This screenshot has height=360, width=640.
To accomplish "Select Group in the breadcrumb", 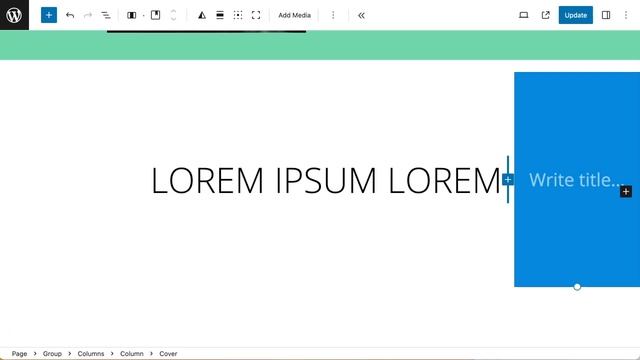I will pos(52,353).
